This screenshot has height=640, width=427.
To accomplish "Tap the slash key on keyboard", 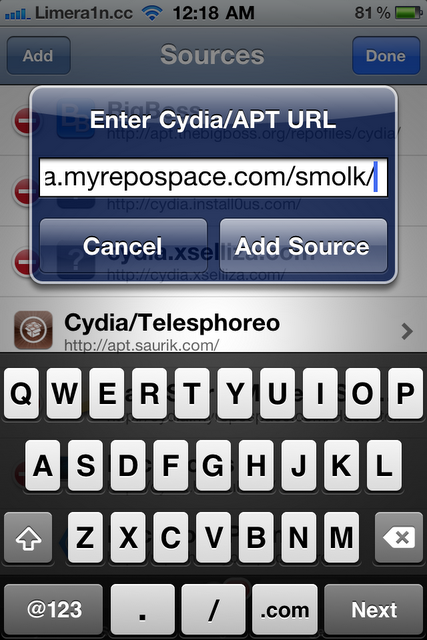I will pyautogui.click(x=214, y=610).
